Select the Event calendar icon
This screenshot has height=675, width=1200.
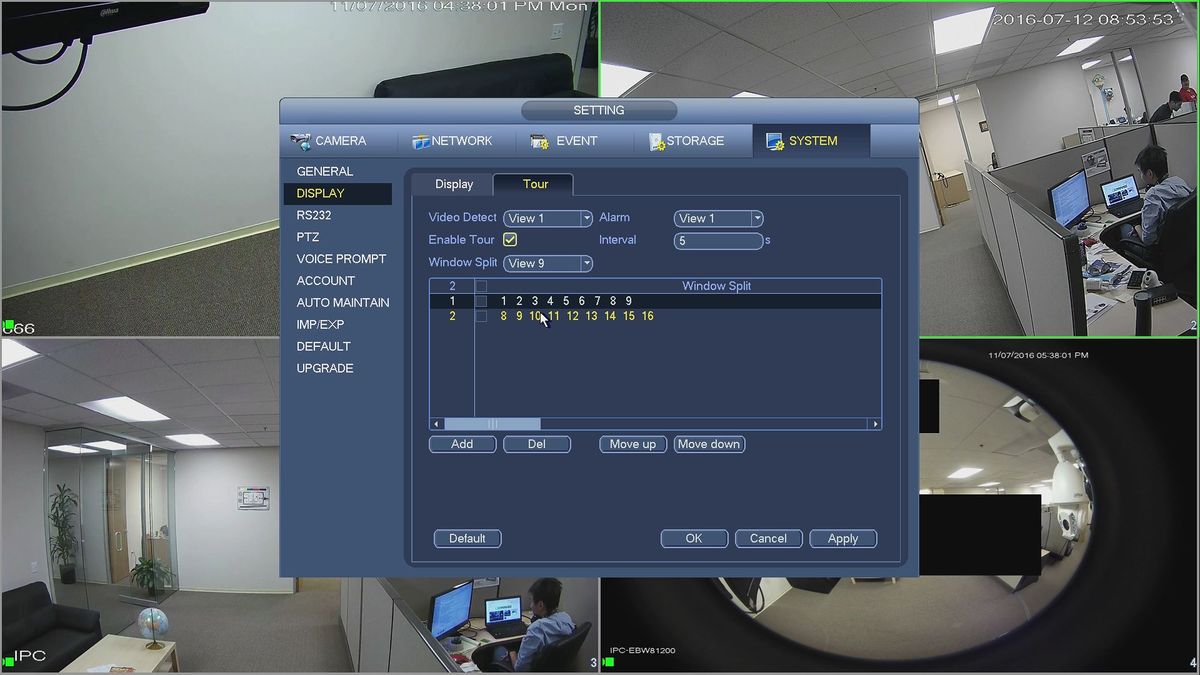pos(540,141)
